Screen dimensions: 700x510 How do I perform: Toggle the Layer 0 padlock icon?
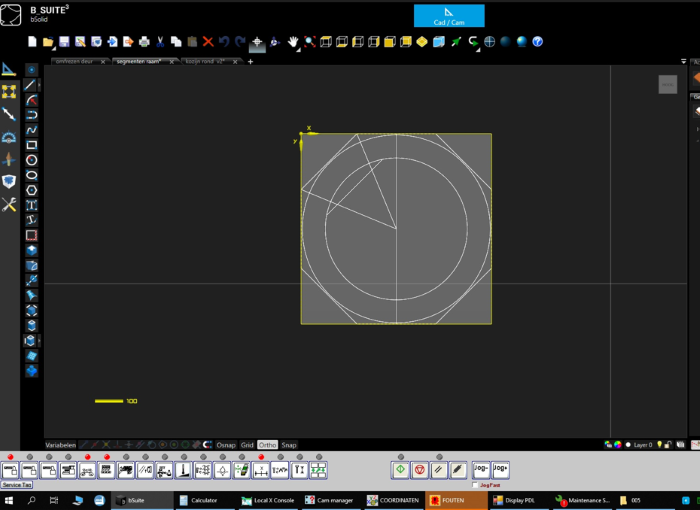click(668, 444)
